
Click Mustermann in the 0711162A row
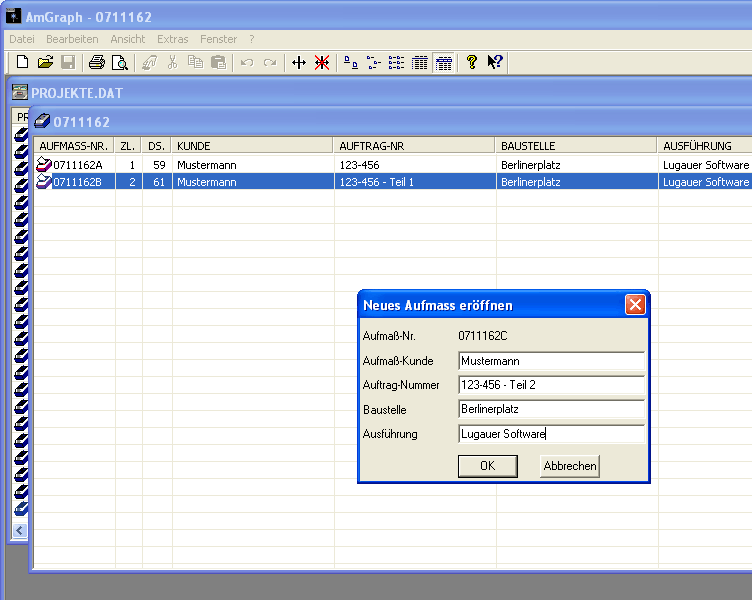click(207, 165)
